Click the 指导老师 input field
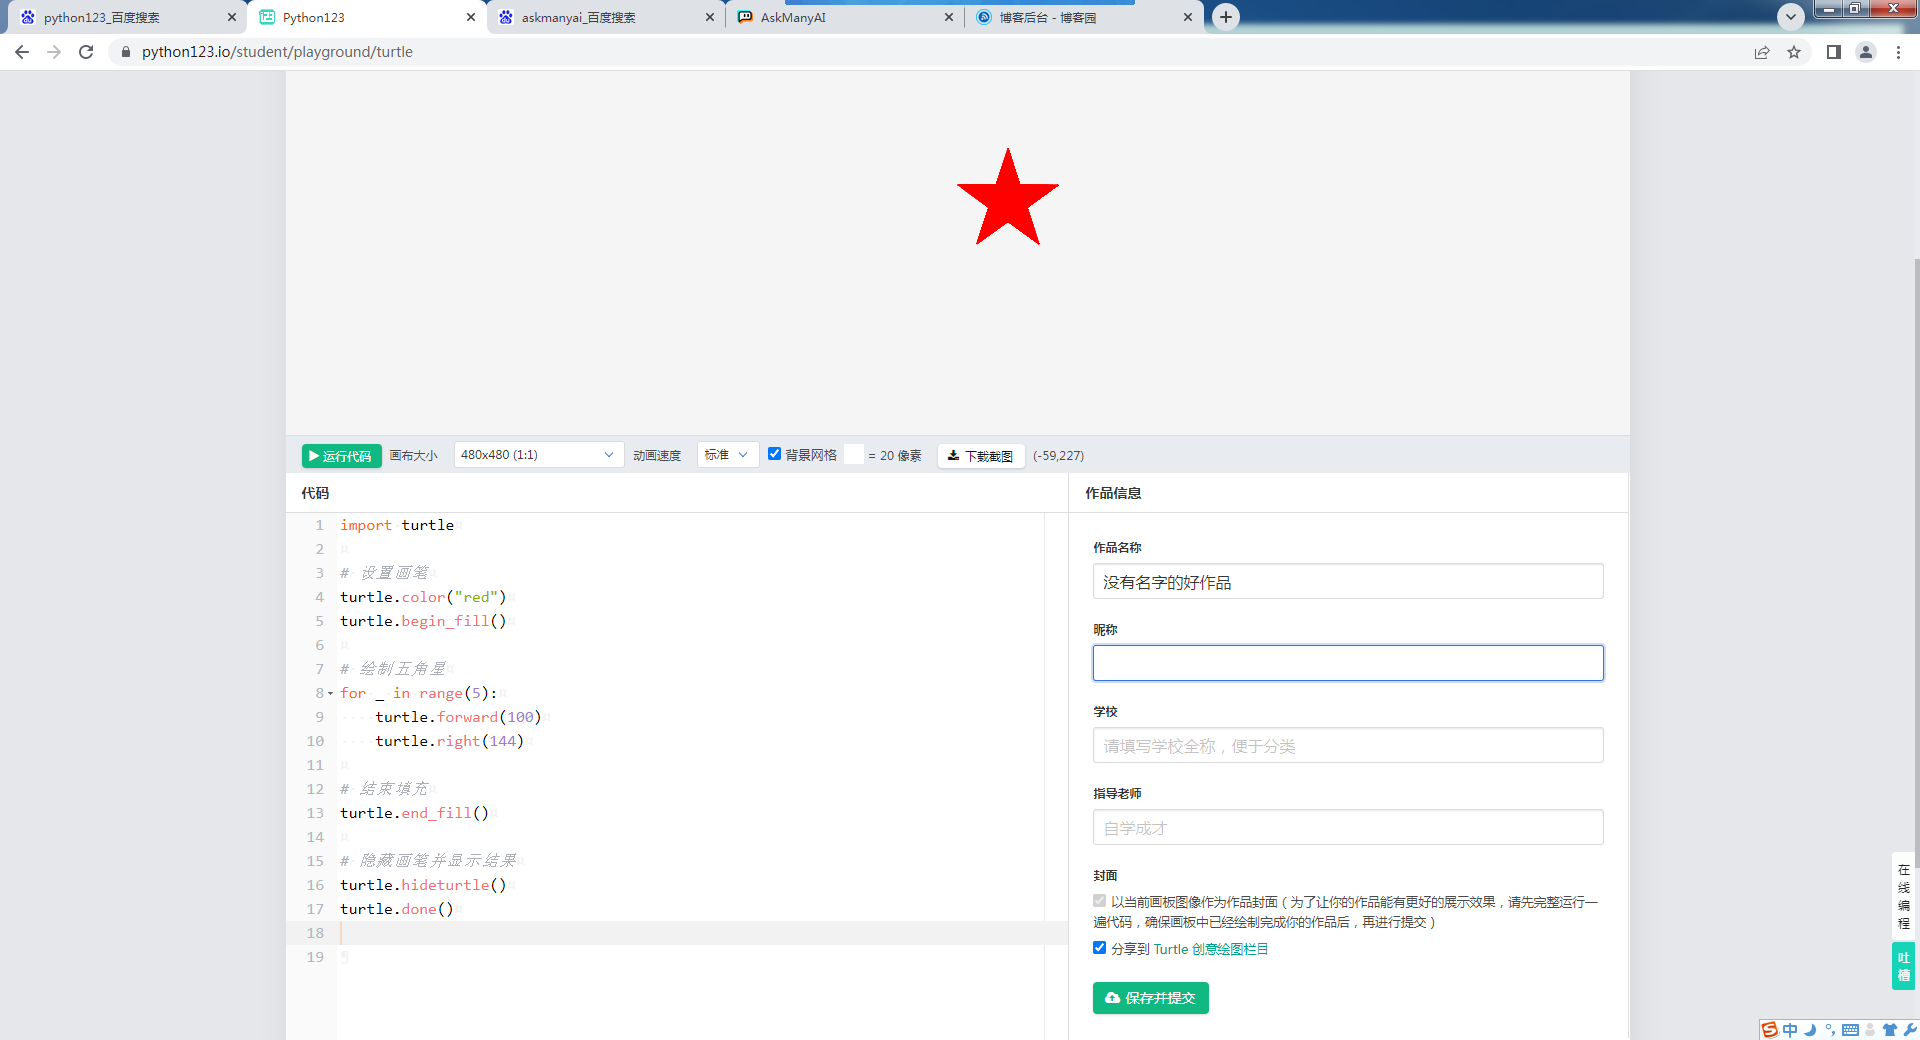Image resolution: width=1920 pixels, height=1040 pixels. [x=1348, y=827]
